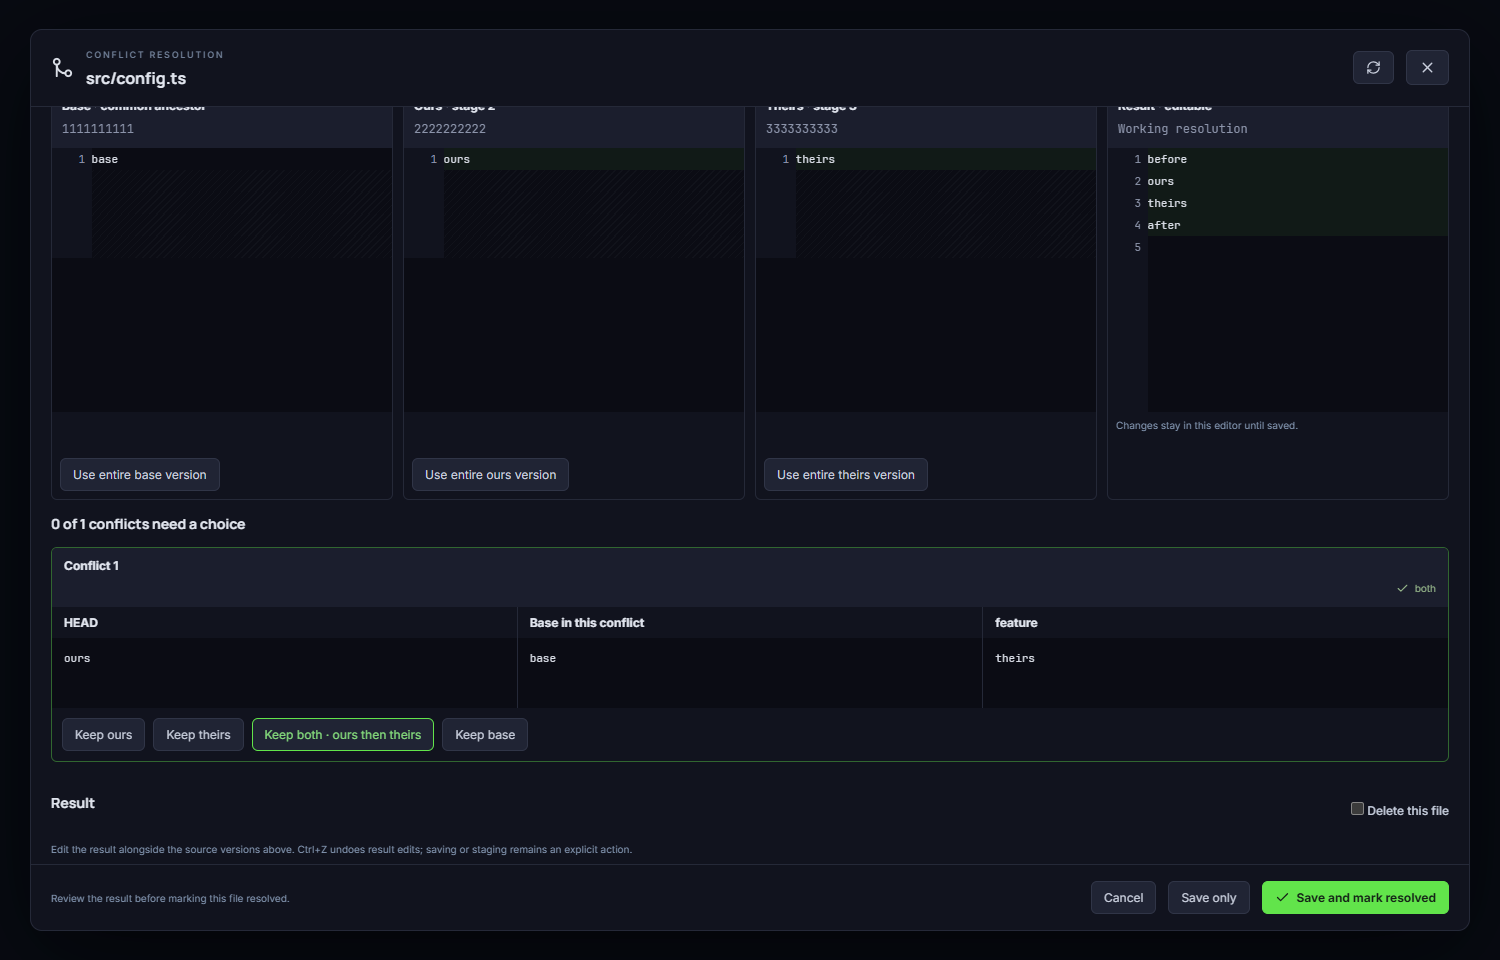Click the 'Changes stay in this editor until saved' note
1500x960 pixels.
click(1207, 426)
